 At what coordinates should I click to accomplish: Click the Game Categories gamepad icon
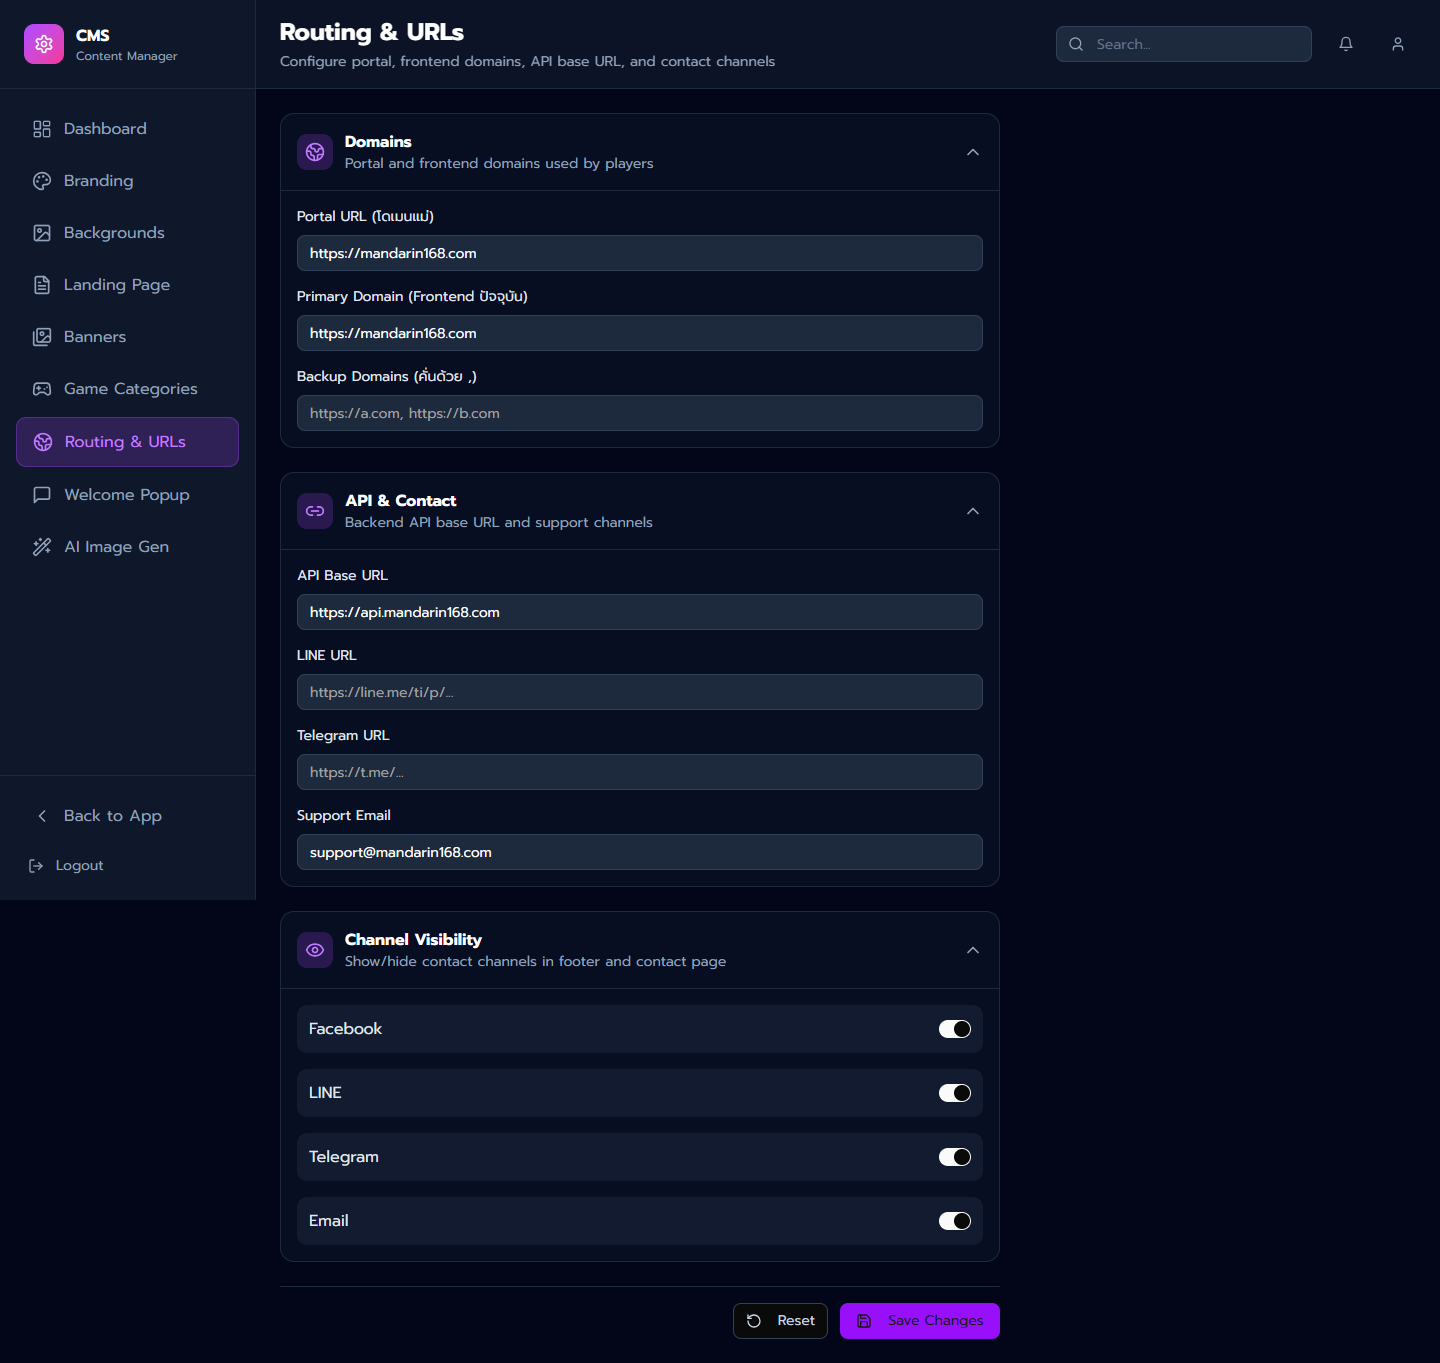(42, 389)
